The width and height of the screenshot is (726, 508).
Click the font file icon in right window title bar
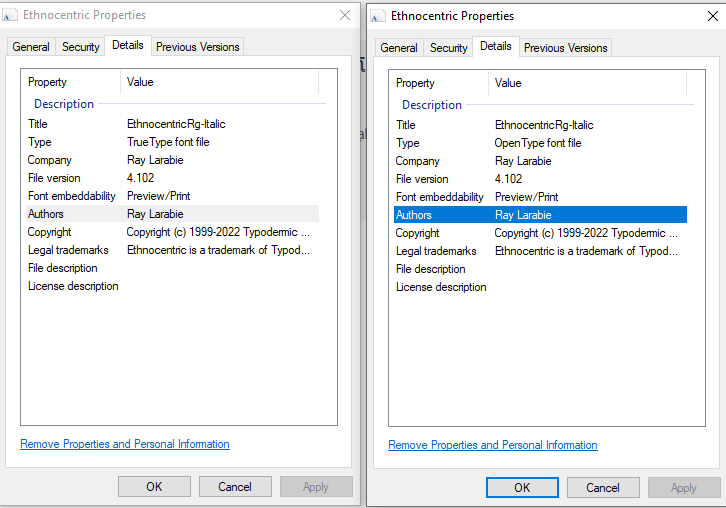(x=377, y=17)
